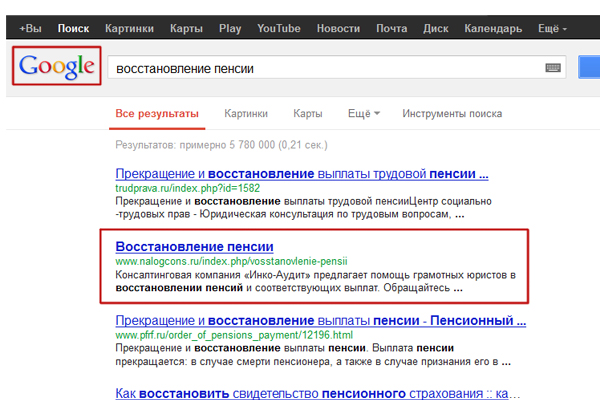Open 'Диск' in the top bar
600x400 pixels.
(435, 28)
